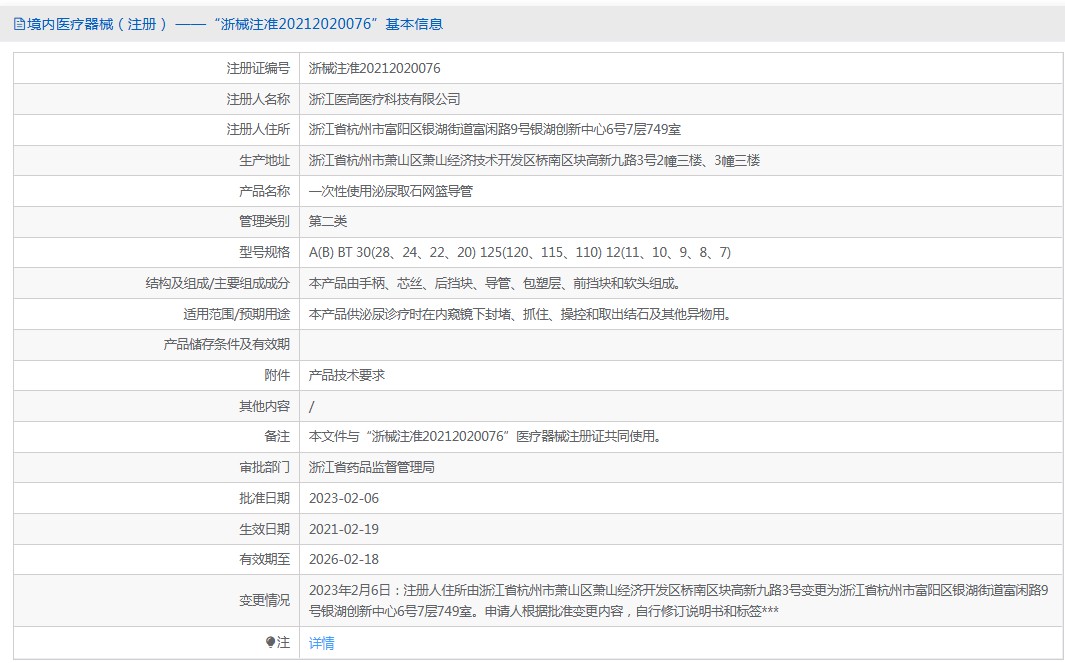
Task: Click the 批准日期 row label
Action: [264, 498]
